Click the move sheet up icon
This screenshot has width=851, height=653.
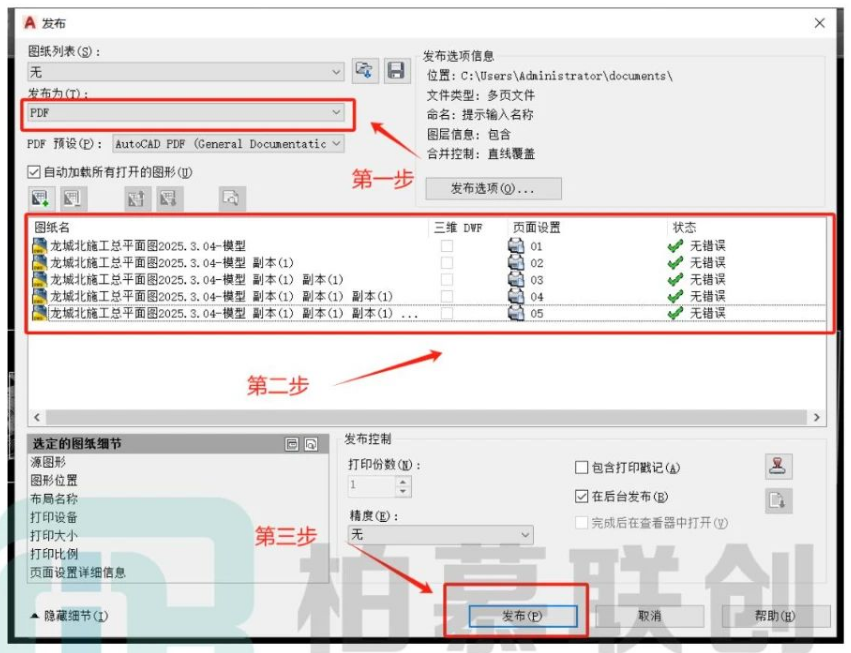coord(137,198)
